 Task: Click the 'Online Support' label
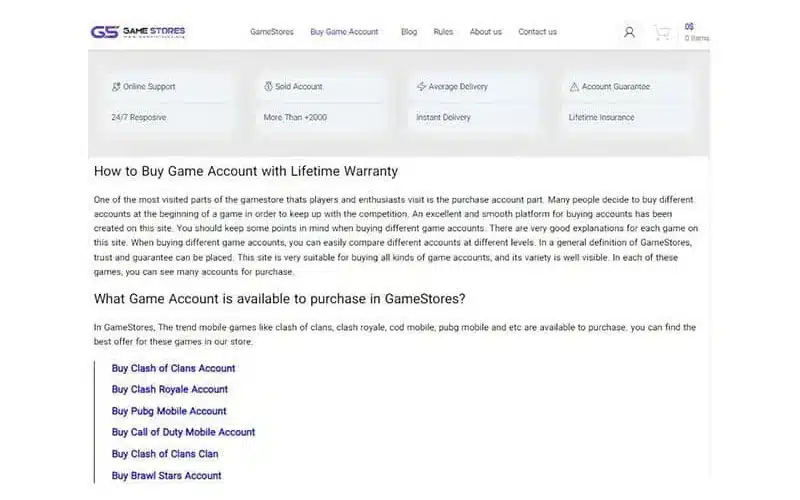click(x=149, y=87)
